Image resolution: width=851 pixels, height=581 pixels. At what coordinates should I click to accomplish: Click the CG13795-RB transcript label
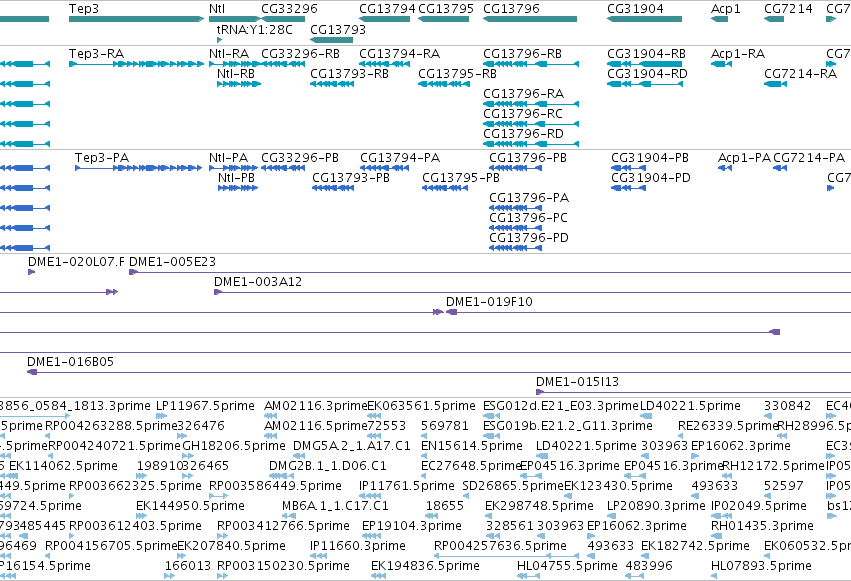458,74
